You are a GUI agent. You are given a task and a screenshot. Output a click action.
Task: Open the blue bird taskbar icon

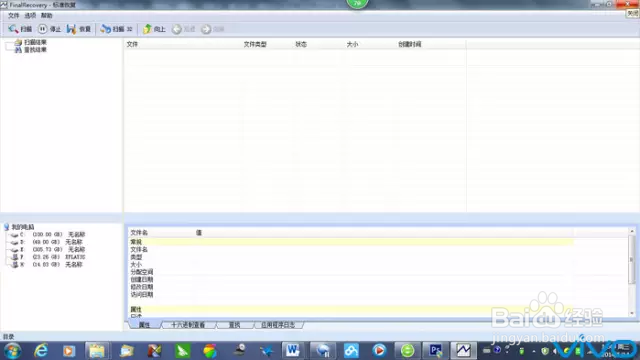click(267, 351)
